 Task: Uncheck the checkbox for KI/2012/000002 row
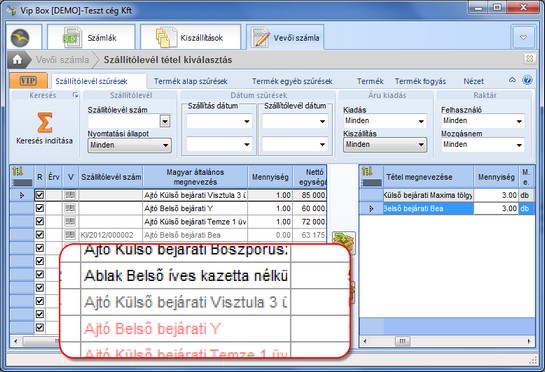tap(40, 235)
